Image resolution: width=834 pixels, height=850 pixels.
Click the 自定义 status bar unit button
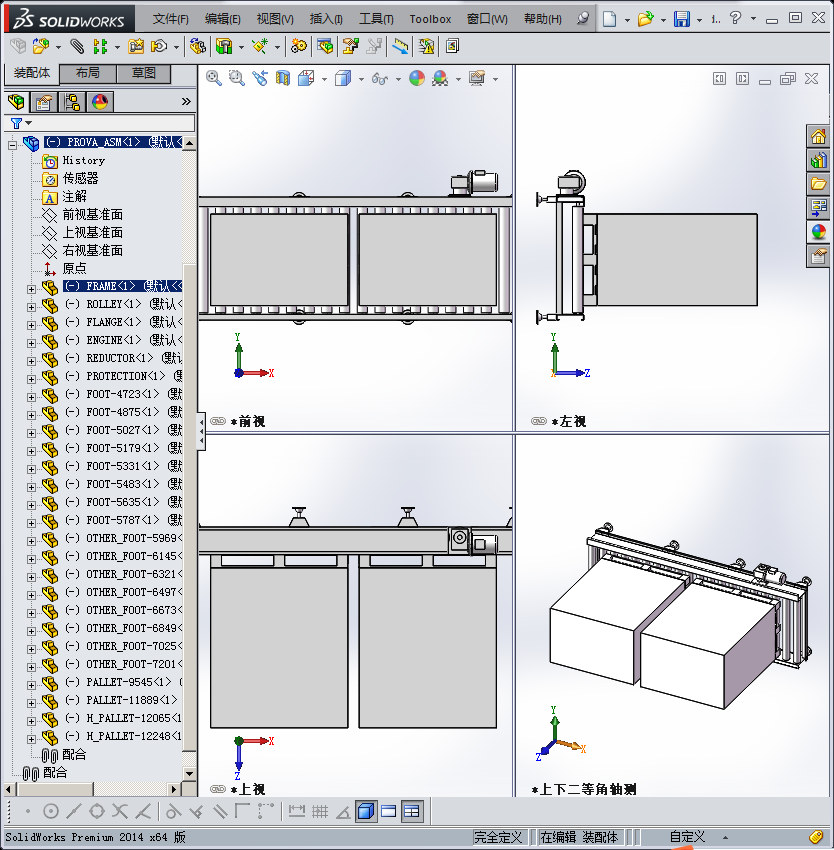[x=687, y=837]
